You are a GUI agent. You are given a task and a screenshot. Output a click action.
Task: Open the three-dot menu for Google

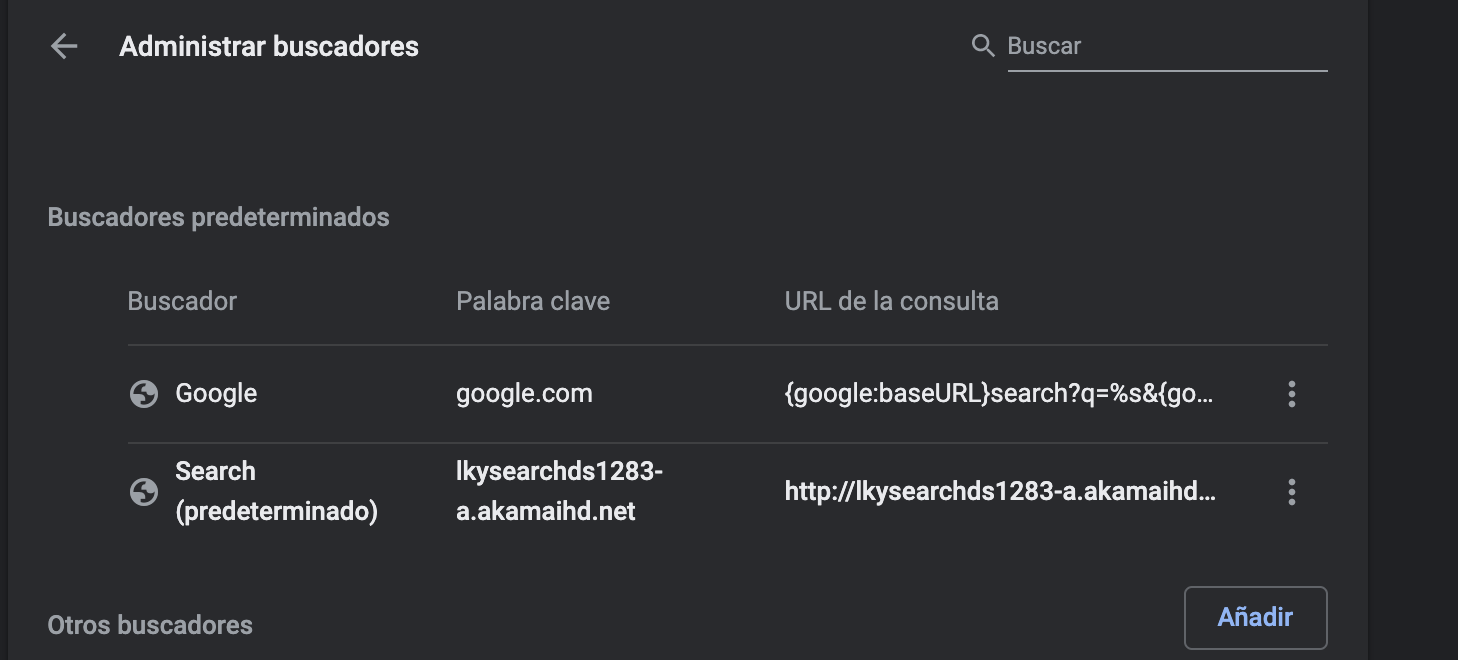(x=1291, y=394)
